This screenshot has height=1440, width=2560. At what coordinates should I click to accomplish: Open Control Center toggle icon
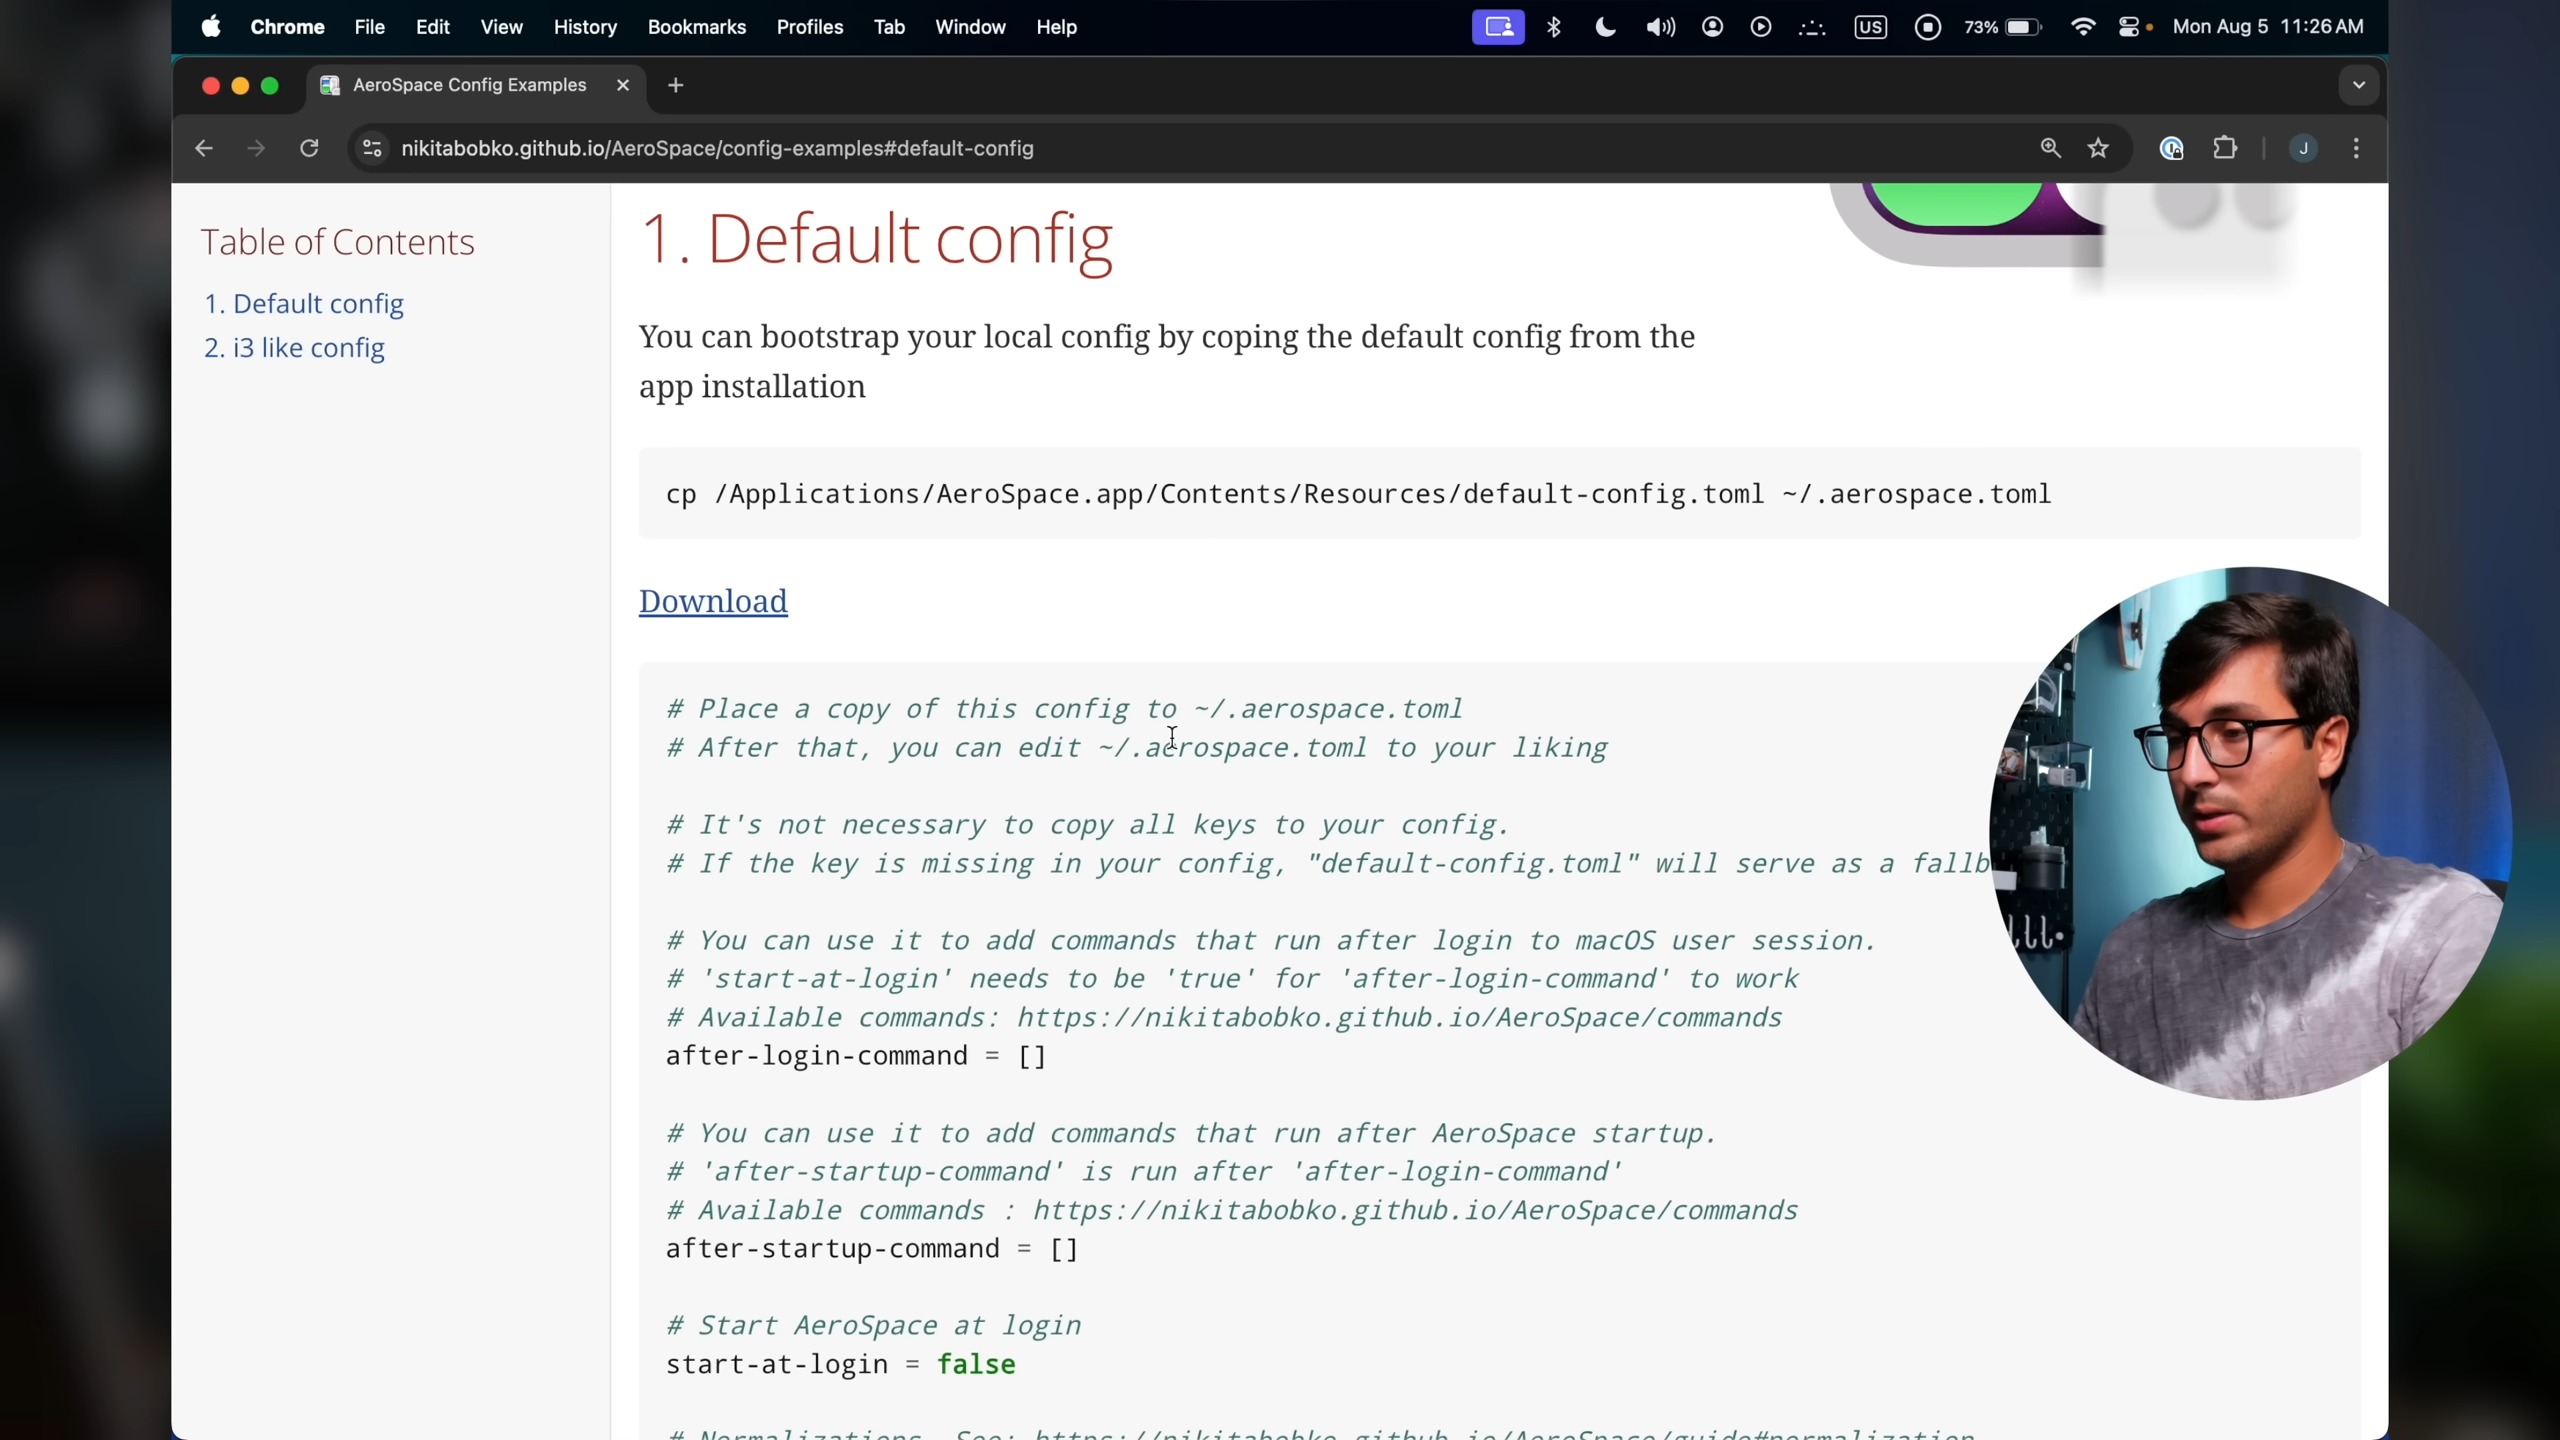(x=2129, y=27)
